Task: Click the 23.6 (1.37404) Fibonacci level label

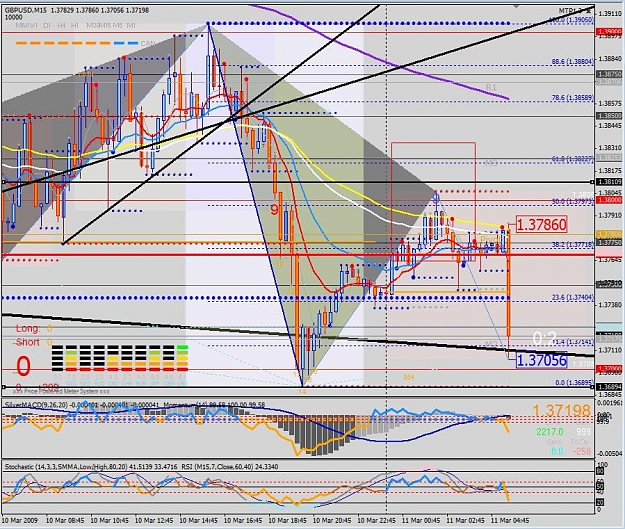Action: click(572, 297)
